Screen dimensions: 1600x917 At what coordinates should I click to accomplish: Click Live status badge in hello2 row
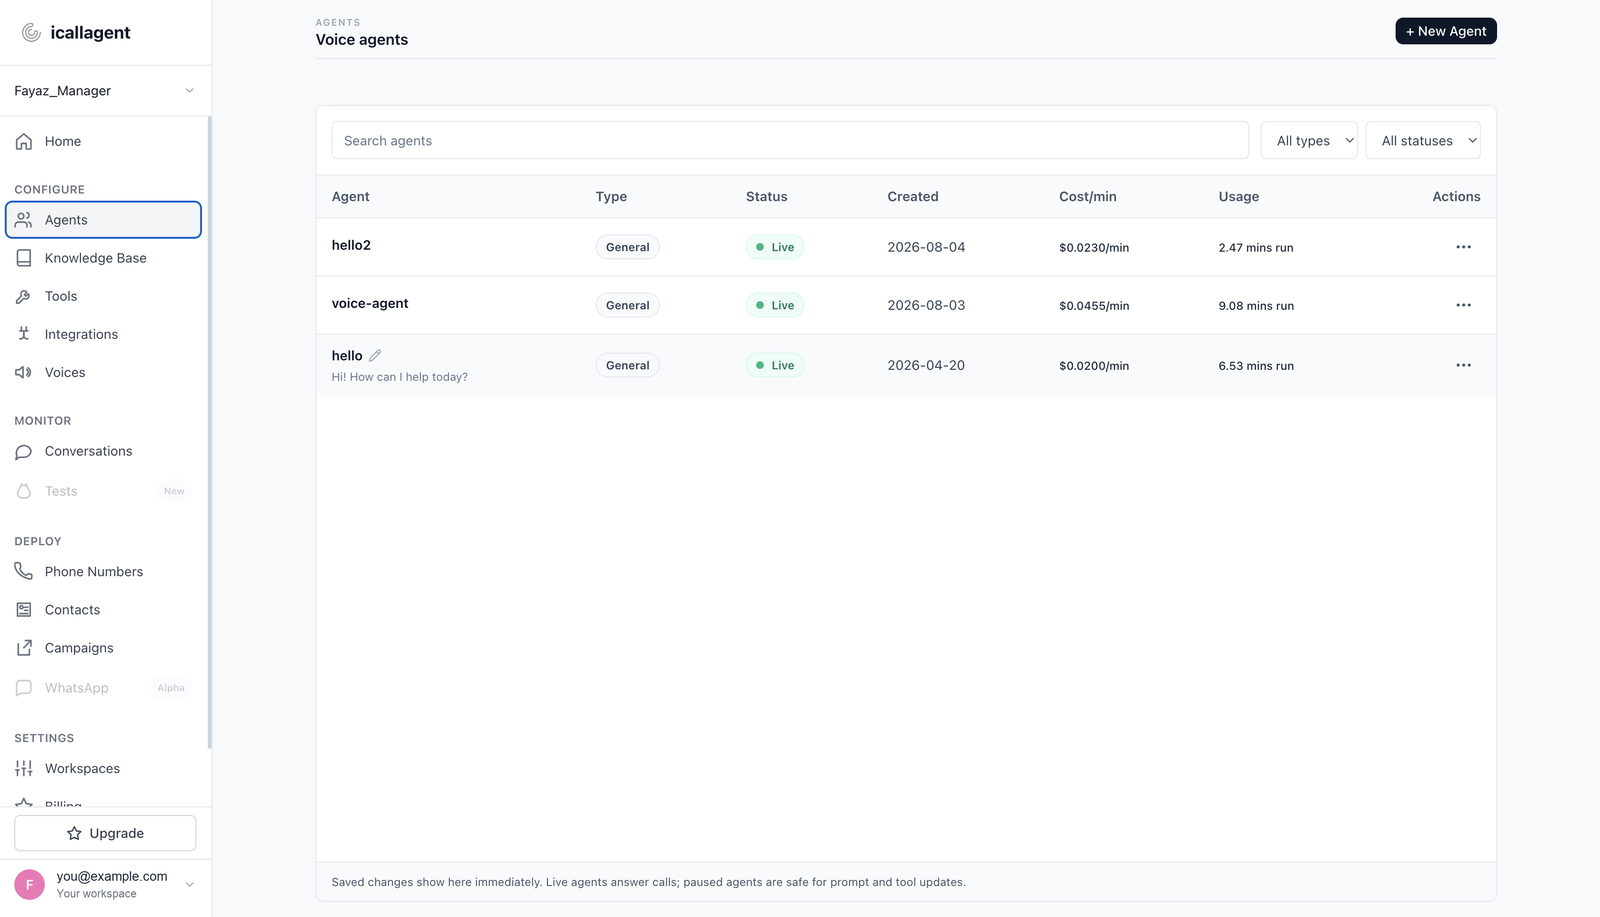coord(775,247)
